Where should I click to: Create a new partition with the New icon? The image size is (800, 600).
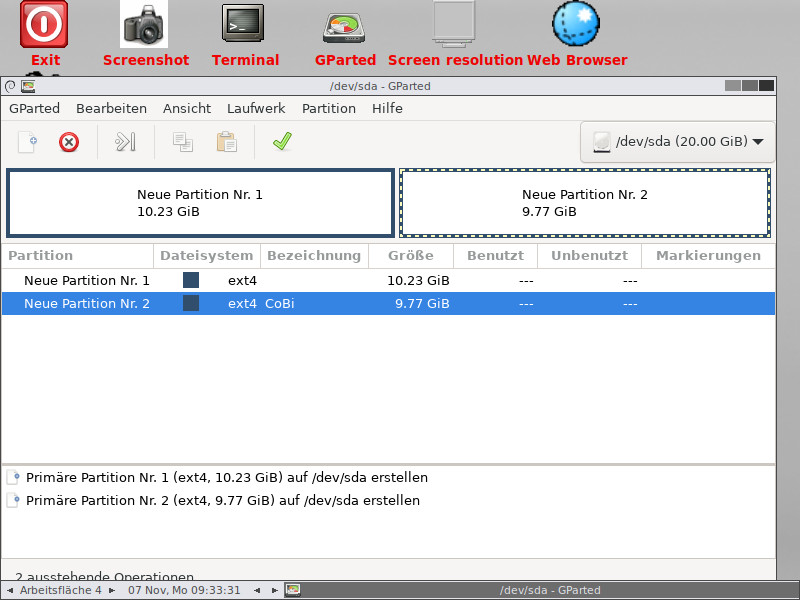(26, 142)
